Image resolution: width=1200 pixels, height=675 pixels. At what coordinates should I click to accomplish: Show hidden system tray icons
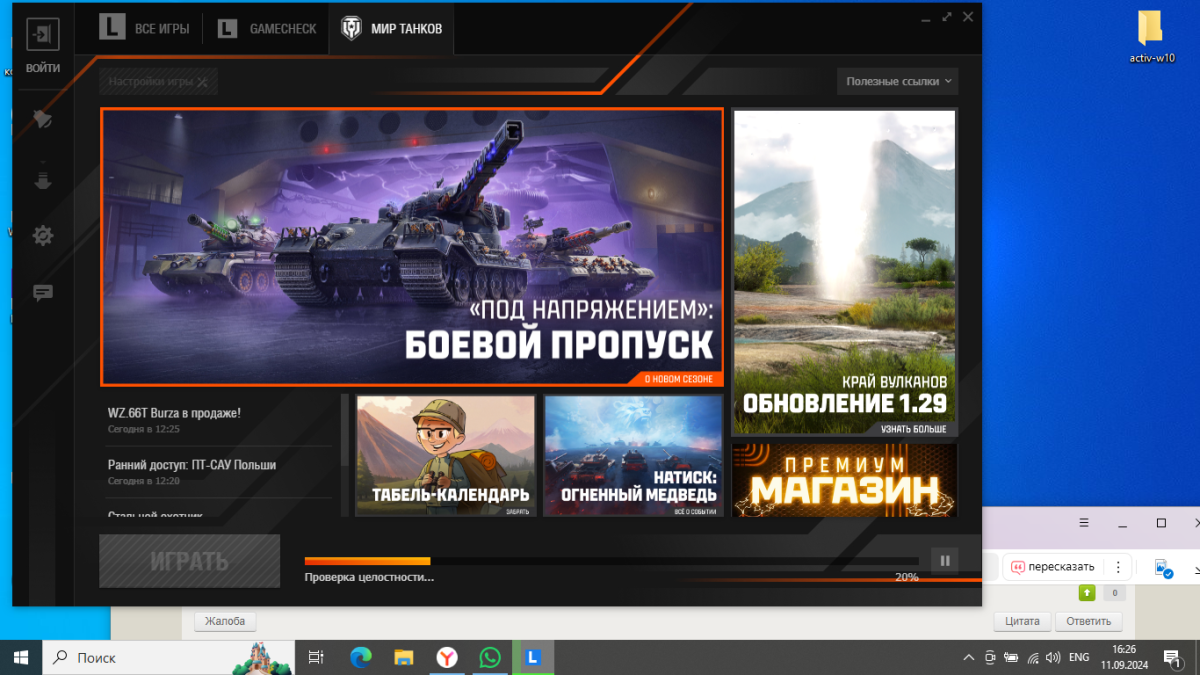click(x=967, y=657)
